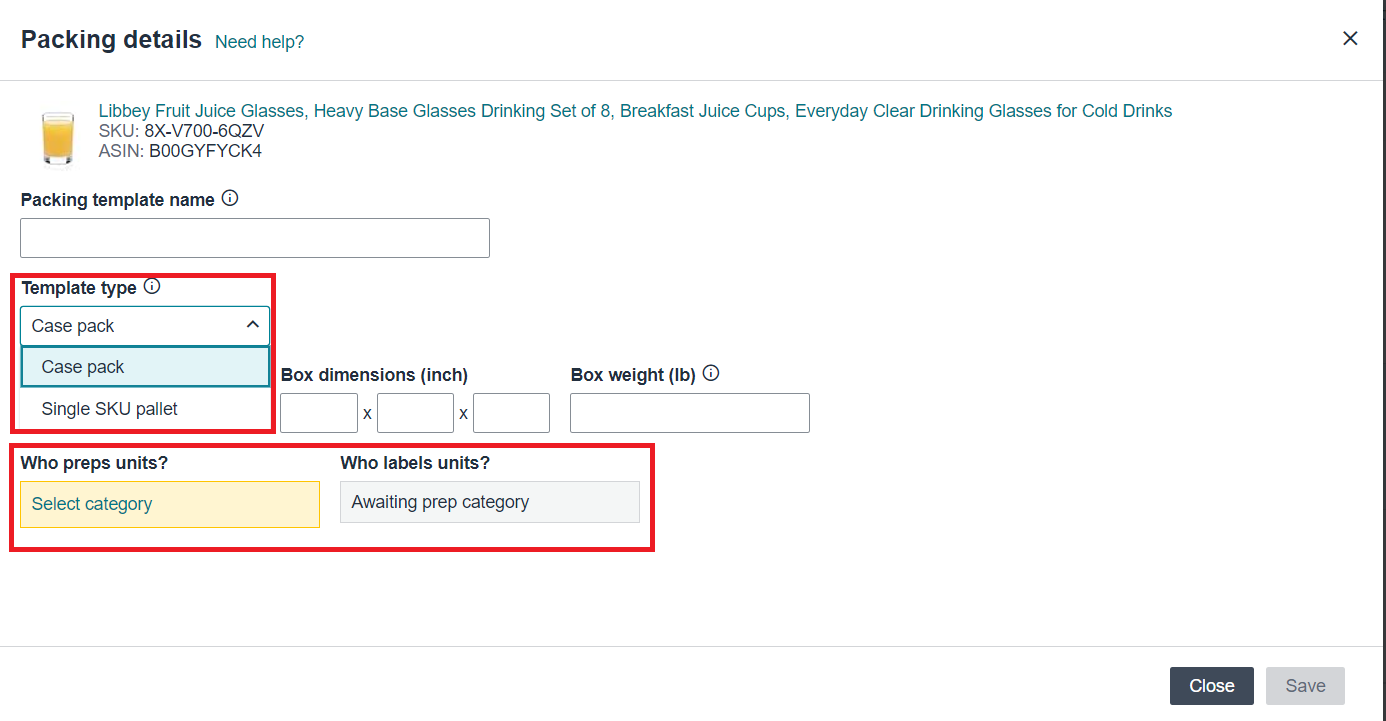The width and height of the screenshot is (1386, 721).
Task: Dismiss the dialog with the X icon
Action: tap(1350, 38)
